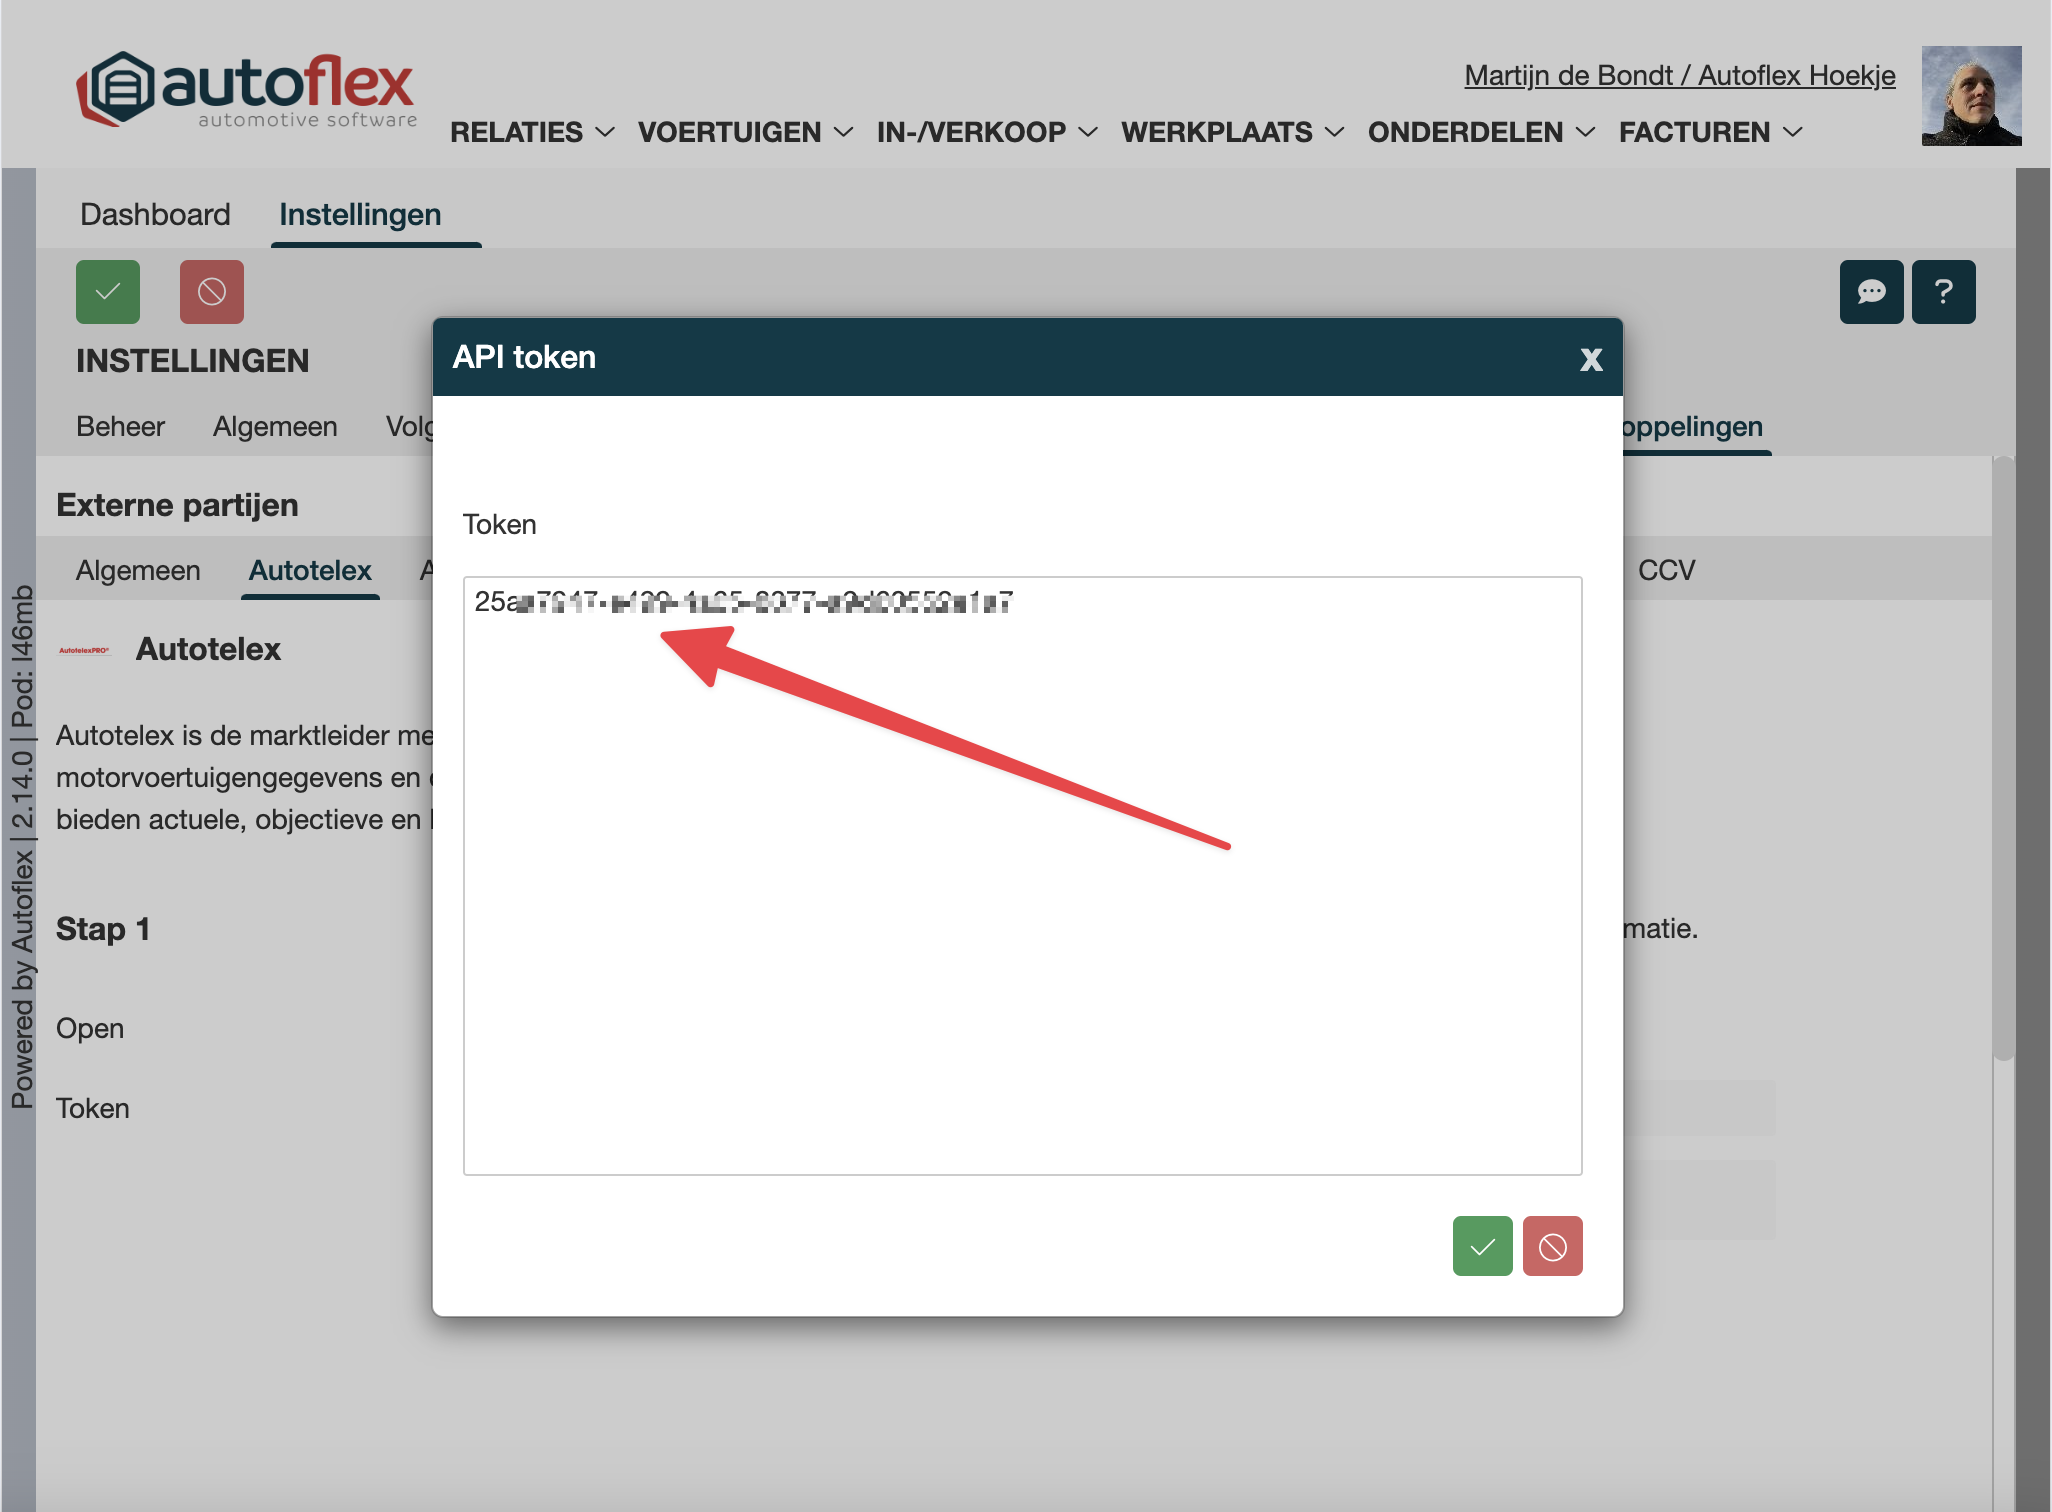Select the Algemeen tab under Externe partijen
This screenshot has height=1512, width=2052.
pyautogui.click(x=138, y=570)
